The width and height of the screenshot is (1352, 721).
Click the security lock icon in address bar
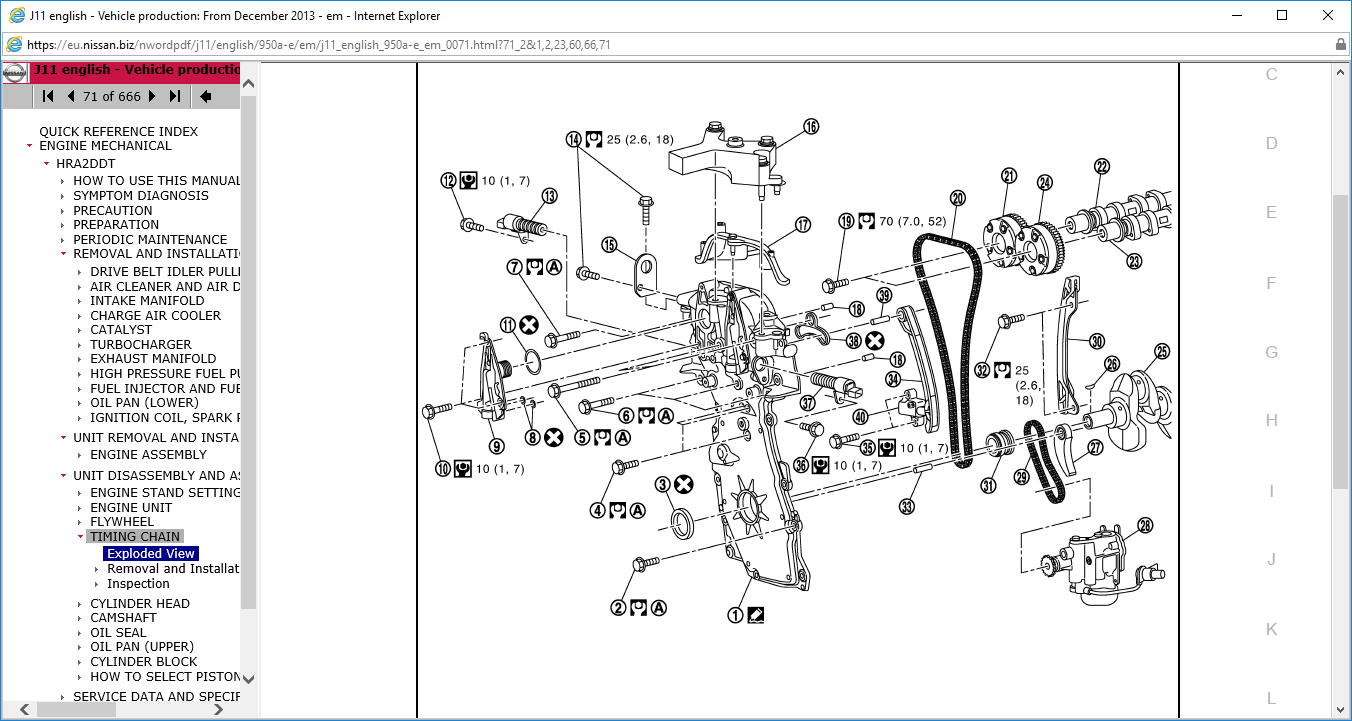[1340, 44]
